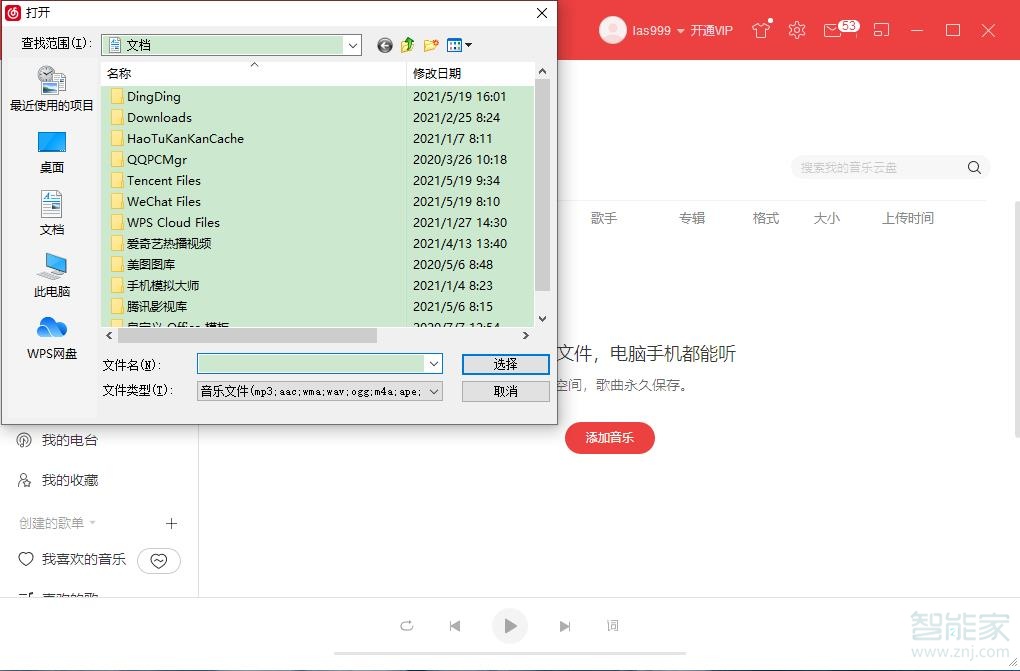The height and width of the screenshot is (671, 1020).
Task: Navigate up one folder level in the dialog
Action: (408, 45)
